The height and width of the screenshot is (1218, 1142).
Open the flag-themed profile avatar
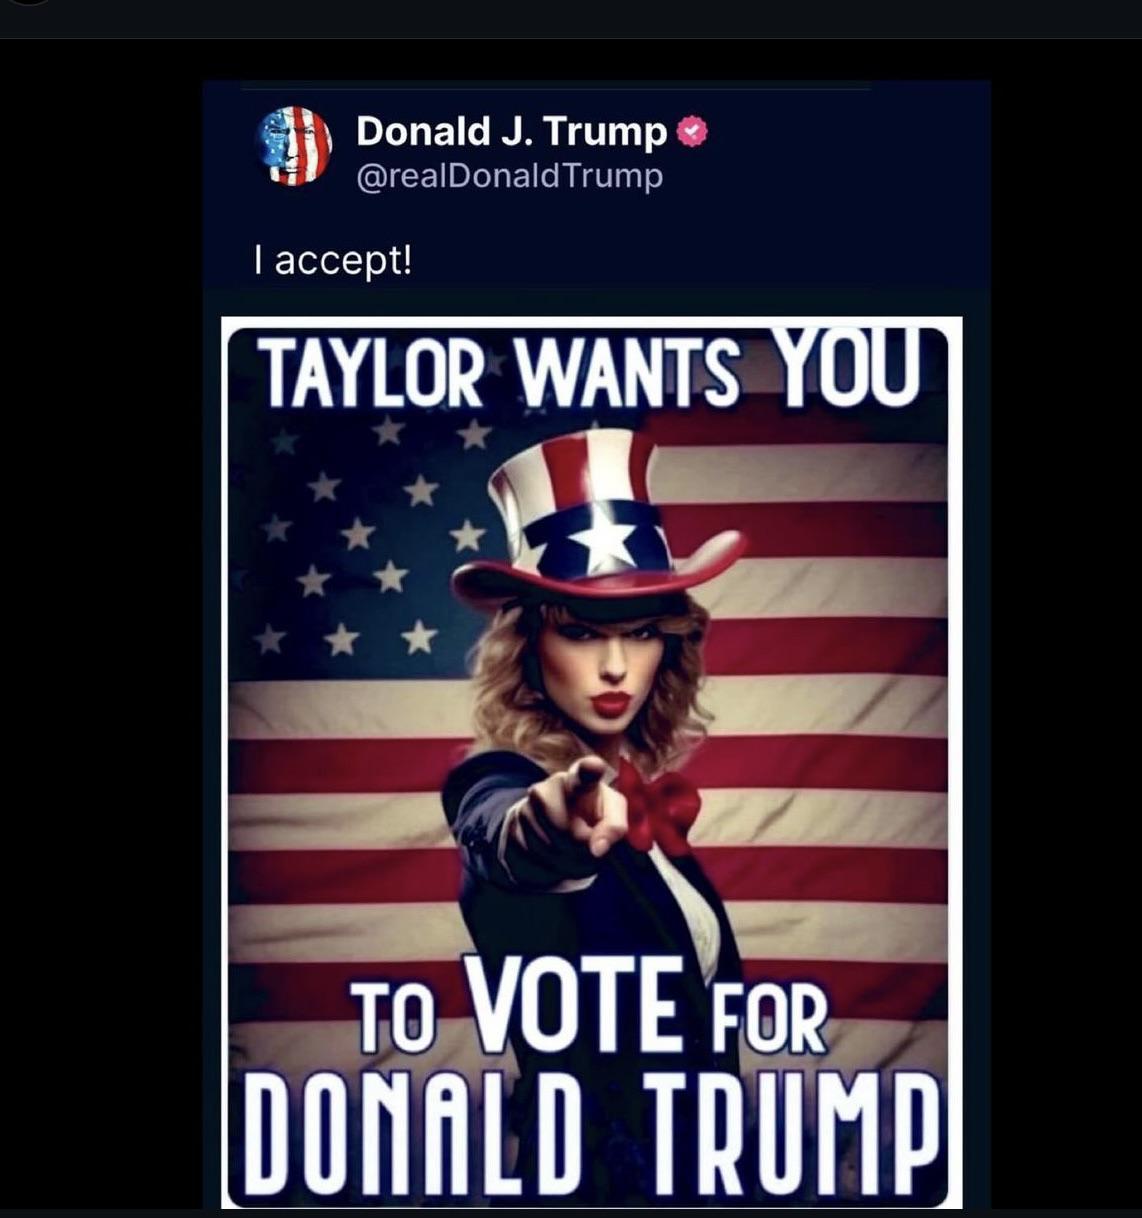[295, 146]
